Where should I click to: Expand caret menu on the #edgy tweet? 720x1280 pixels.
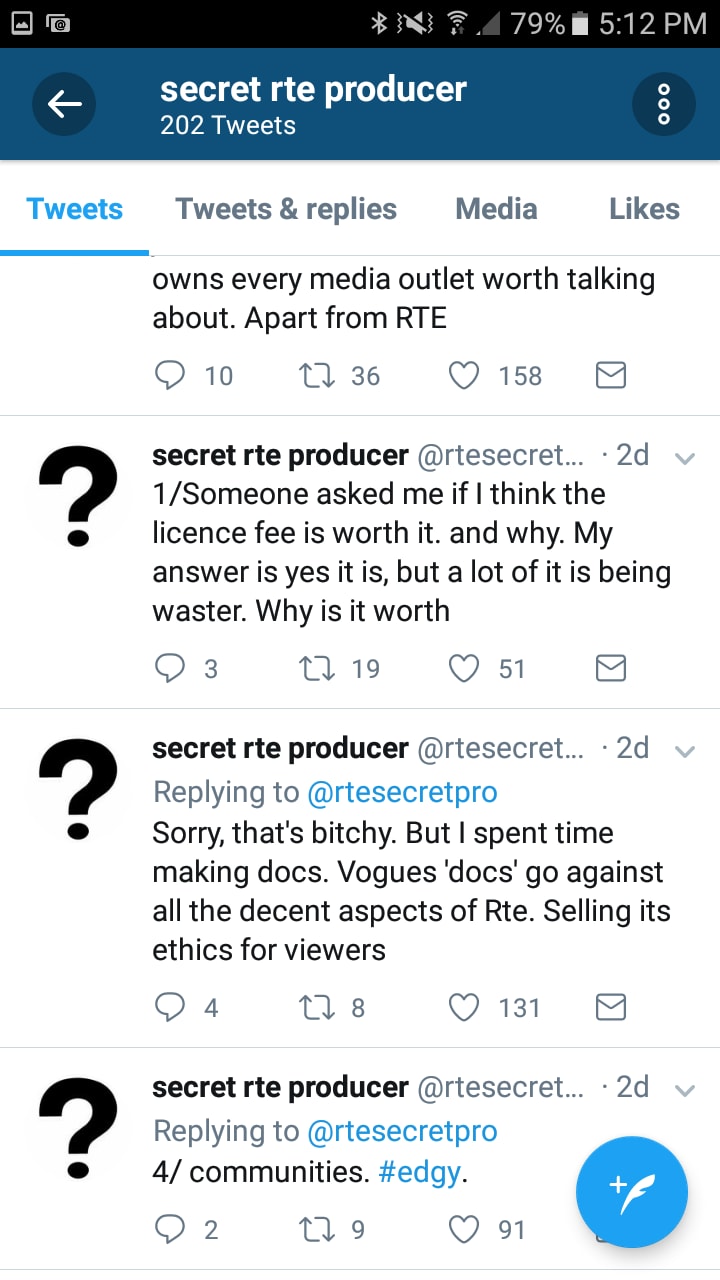685,1090
